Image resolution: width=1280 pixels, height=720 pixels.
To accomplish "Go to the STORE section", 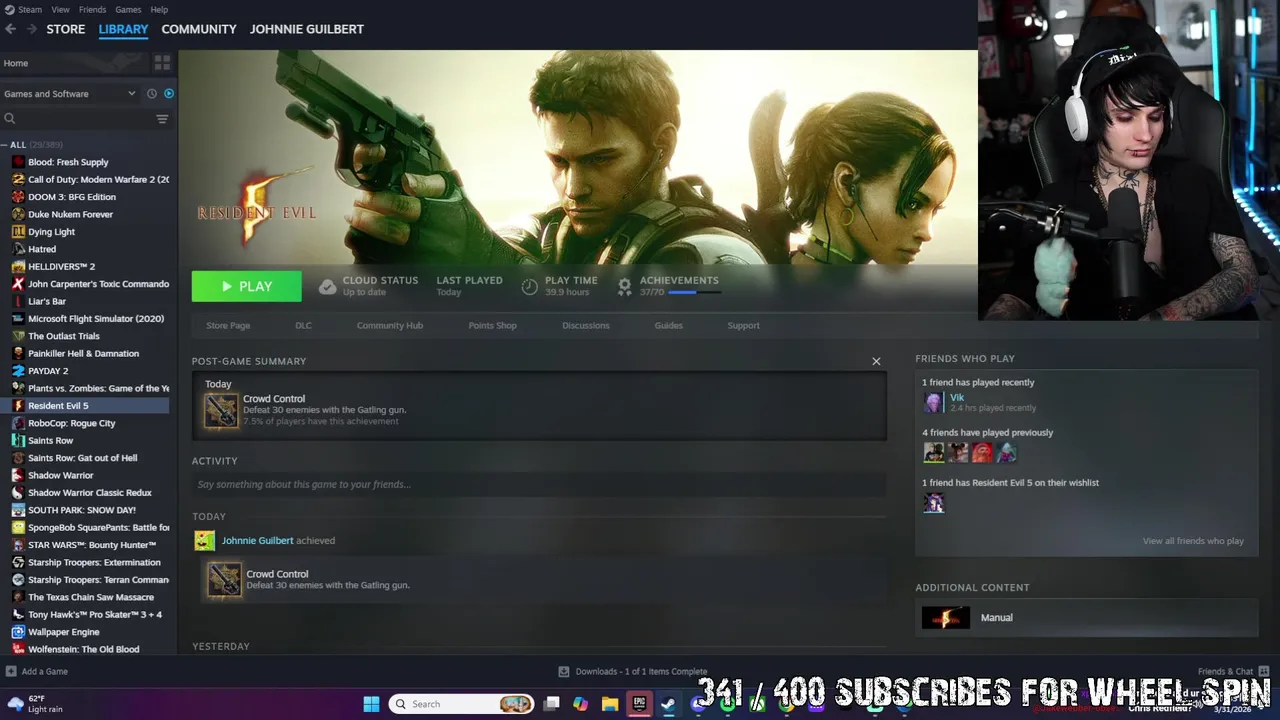I will pyautogui.click(x=66, y=29).
